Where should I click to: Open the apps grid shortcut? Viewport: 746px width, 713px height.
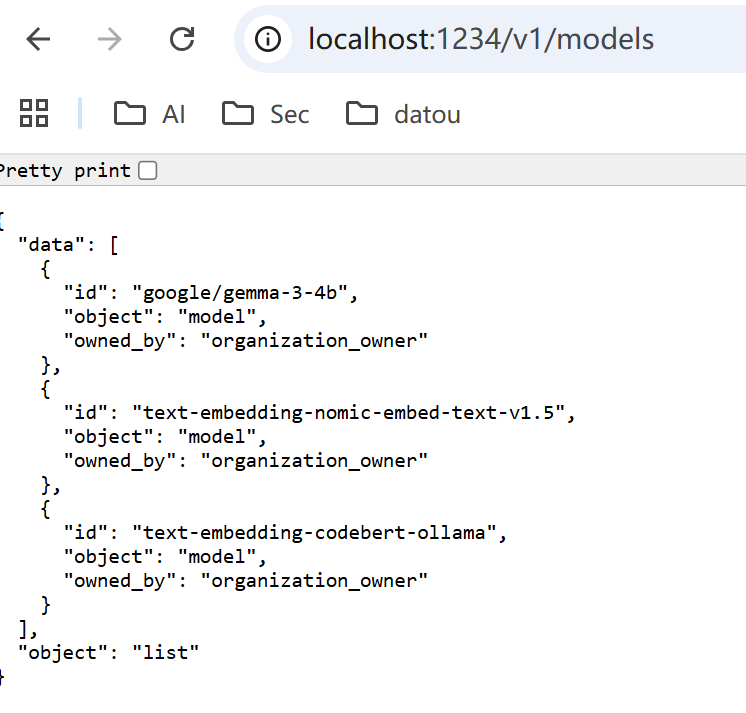(x=34, y=113)
